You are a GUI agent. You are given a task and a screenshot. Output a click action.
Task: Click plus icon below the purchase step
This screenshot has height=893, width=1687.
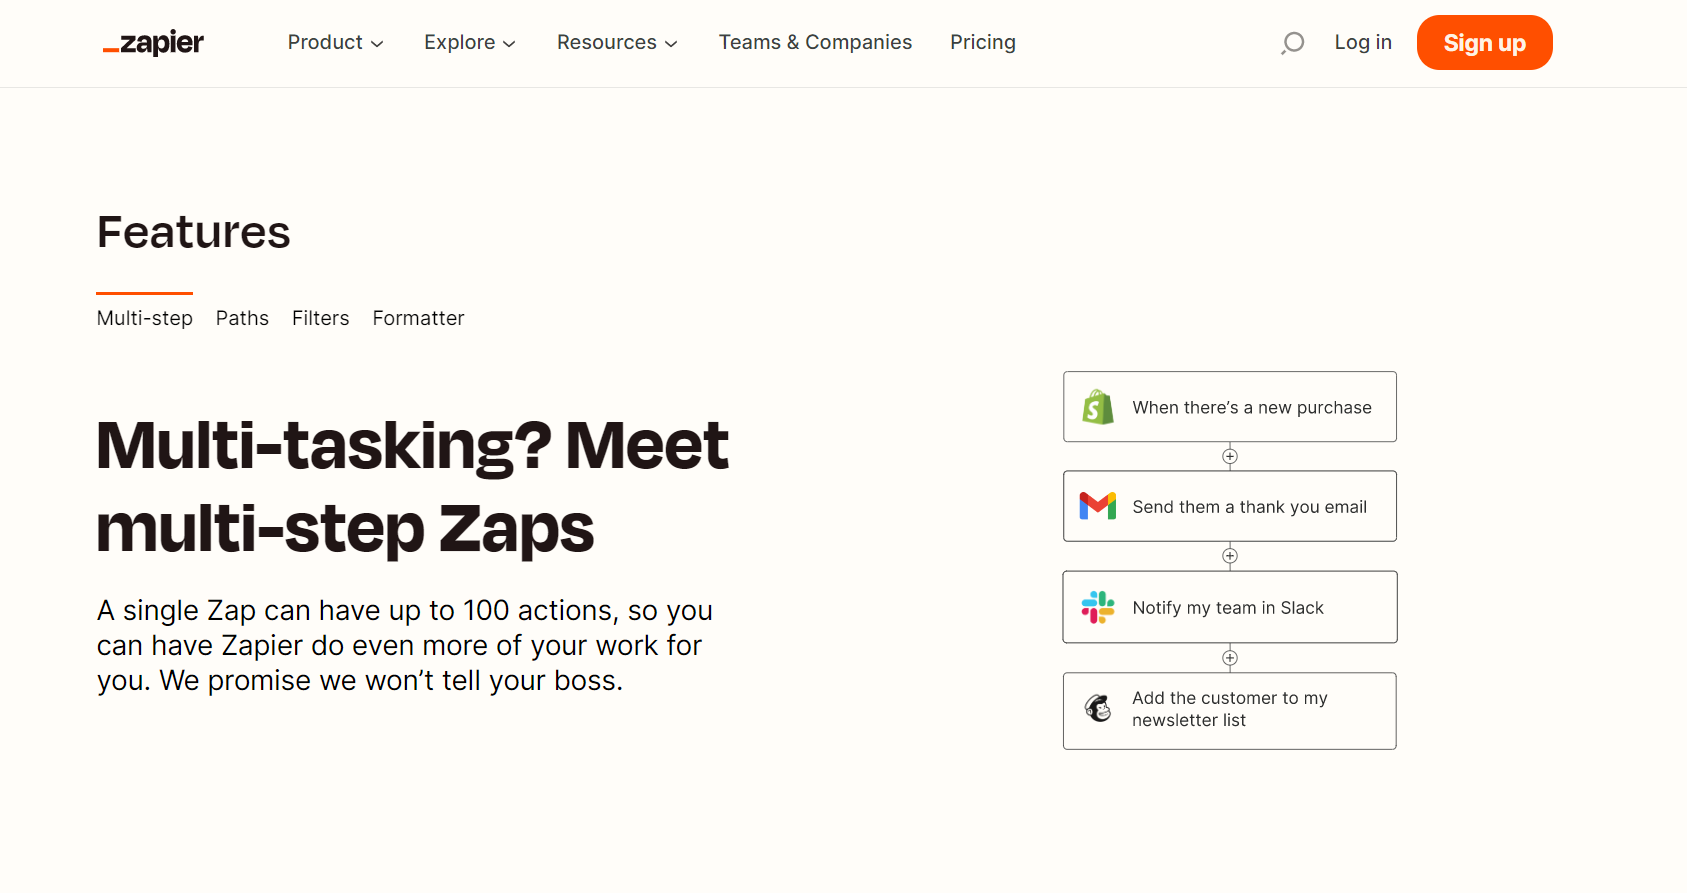1230,456
